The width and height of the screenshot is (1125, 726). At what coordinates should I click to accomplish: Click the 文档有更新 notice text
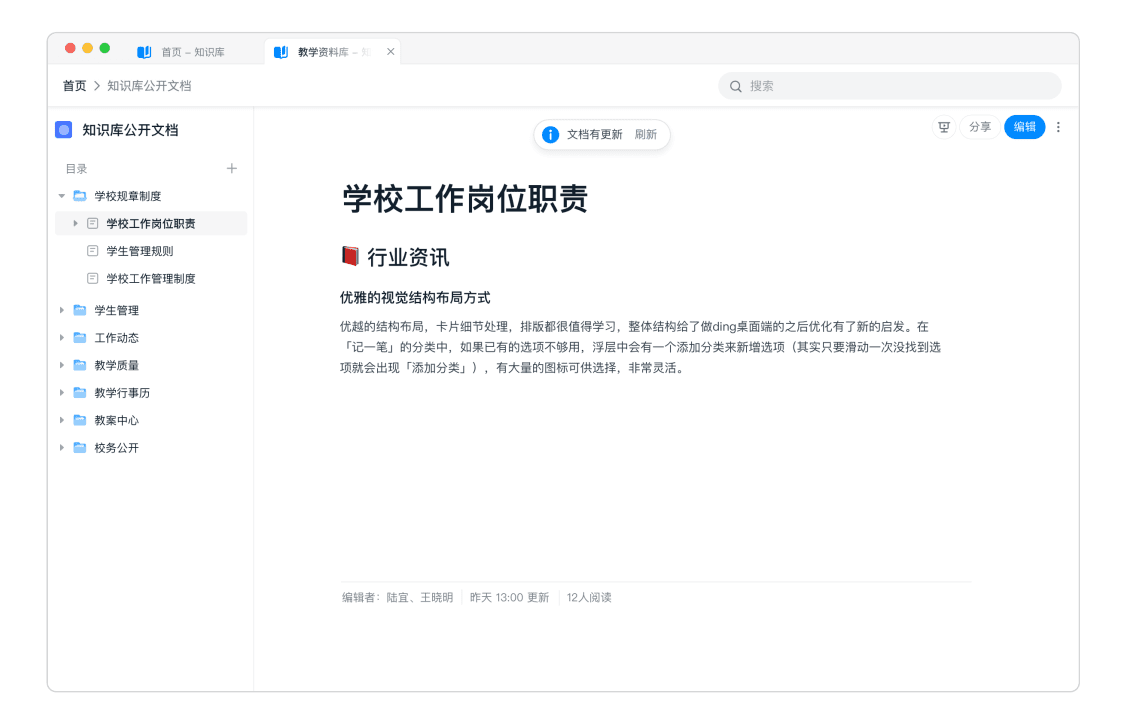pyautogui.click(x=595, y=134)
